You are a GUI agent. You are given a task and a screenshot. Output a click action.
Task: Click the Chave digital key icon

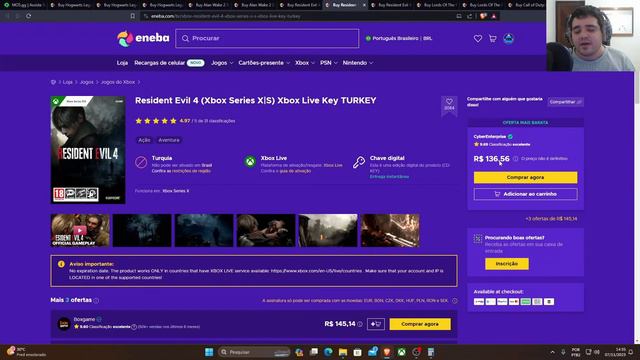359,162
